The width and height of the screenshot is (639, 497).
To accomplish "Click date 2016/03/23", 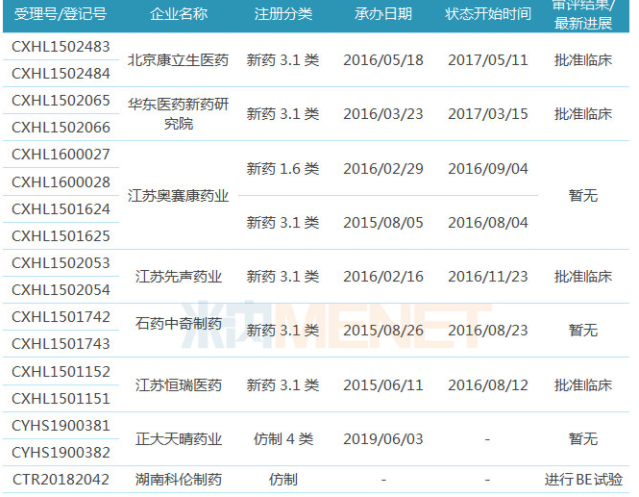I will click(383, 114).
